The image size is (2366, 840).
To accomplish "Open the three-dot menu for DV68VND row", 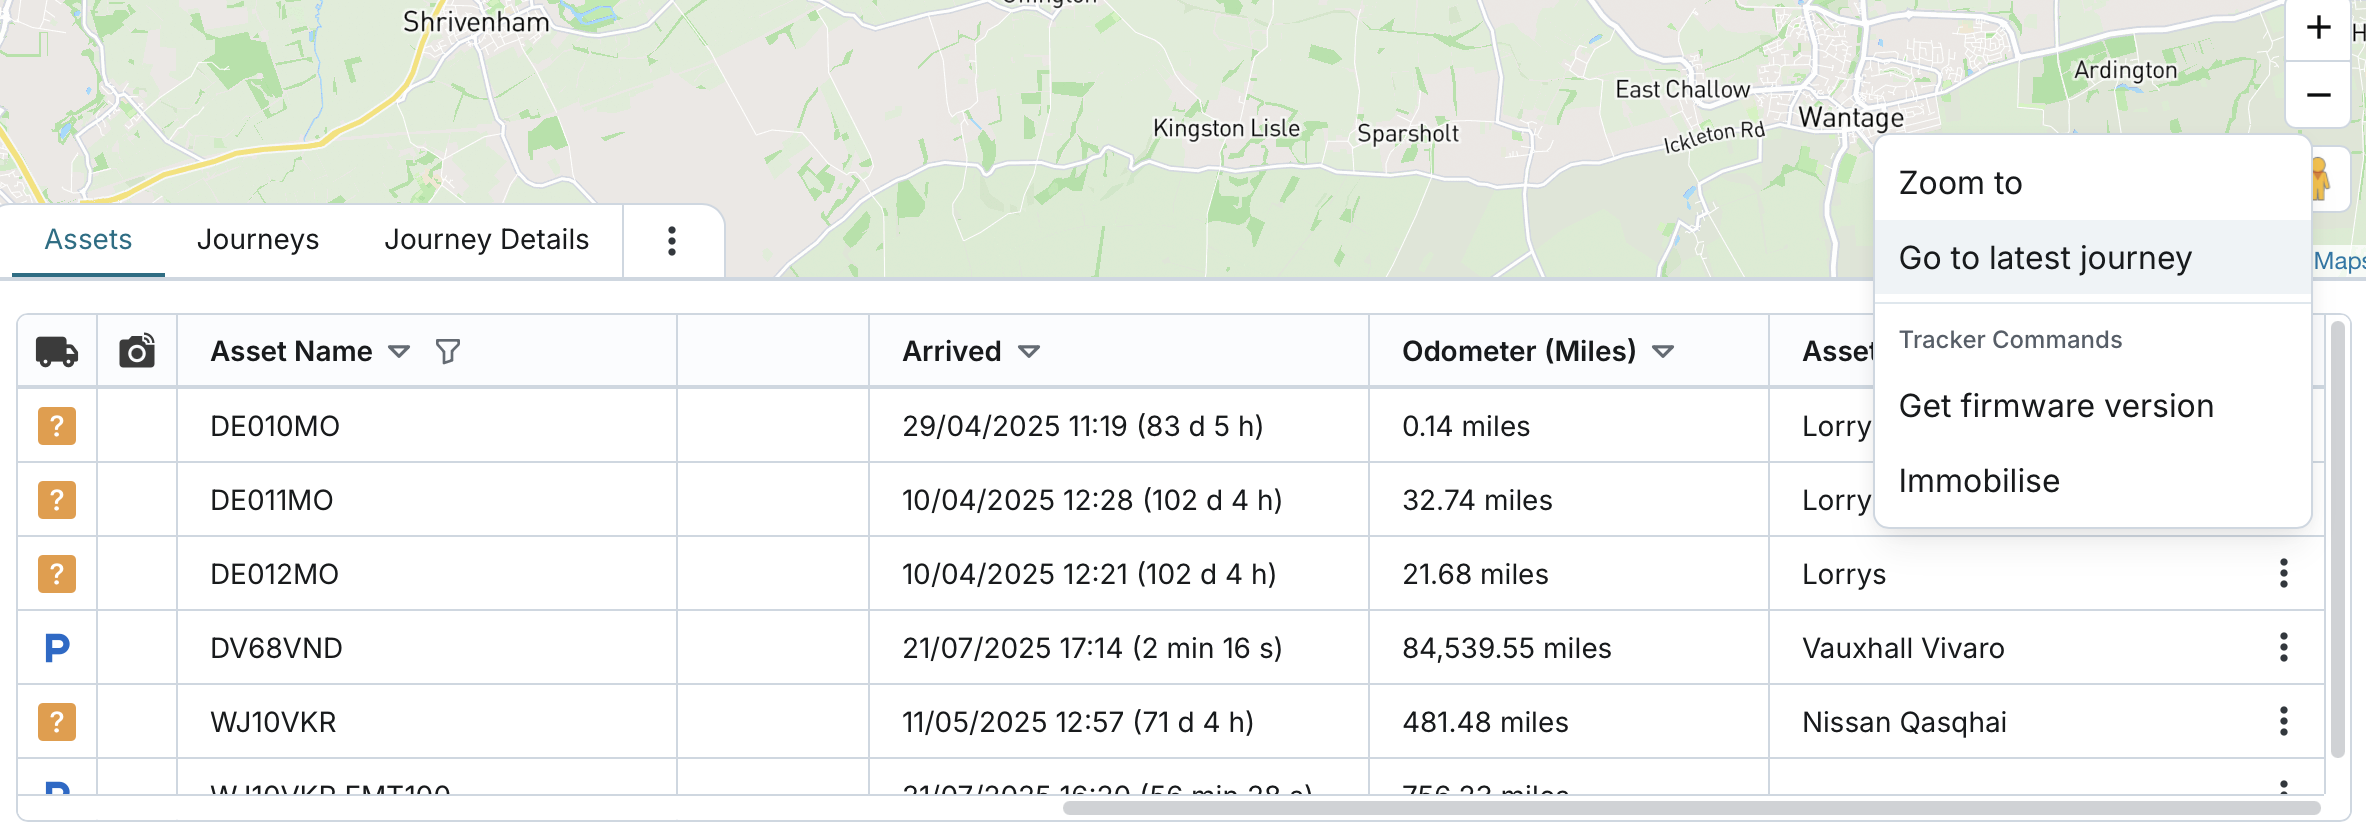I will [x=2283, y=648].
